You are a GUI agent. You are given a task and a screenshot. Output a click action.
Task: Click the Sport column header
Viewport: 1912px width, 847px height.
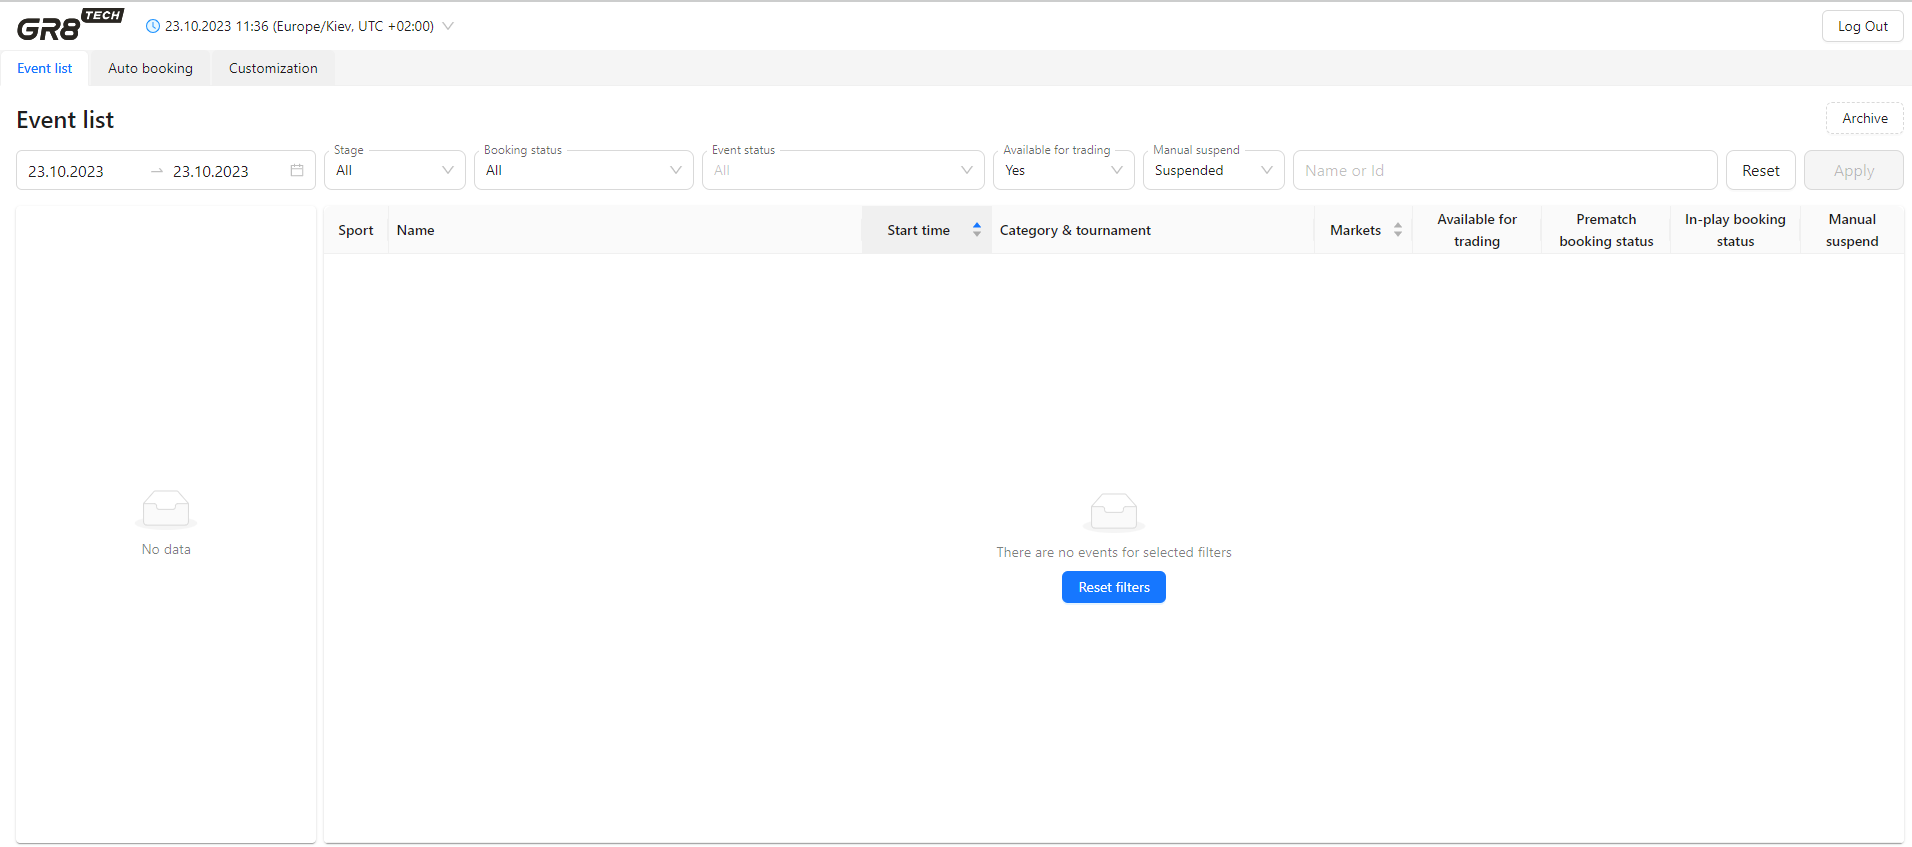click(356, 230)
